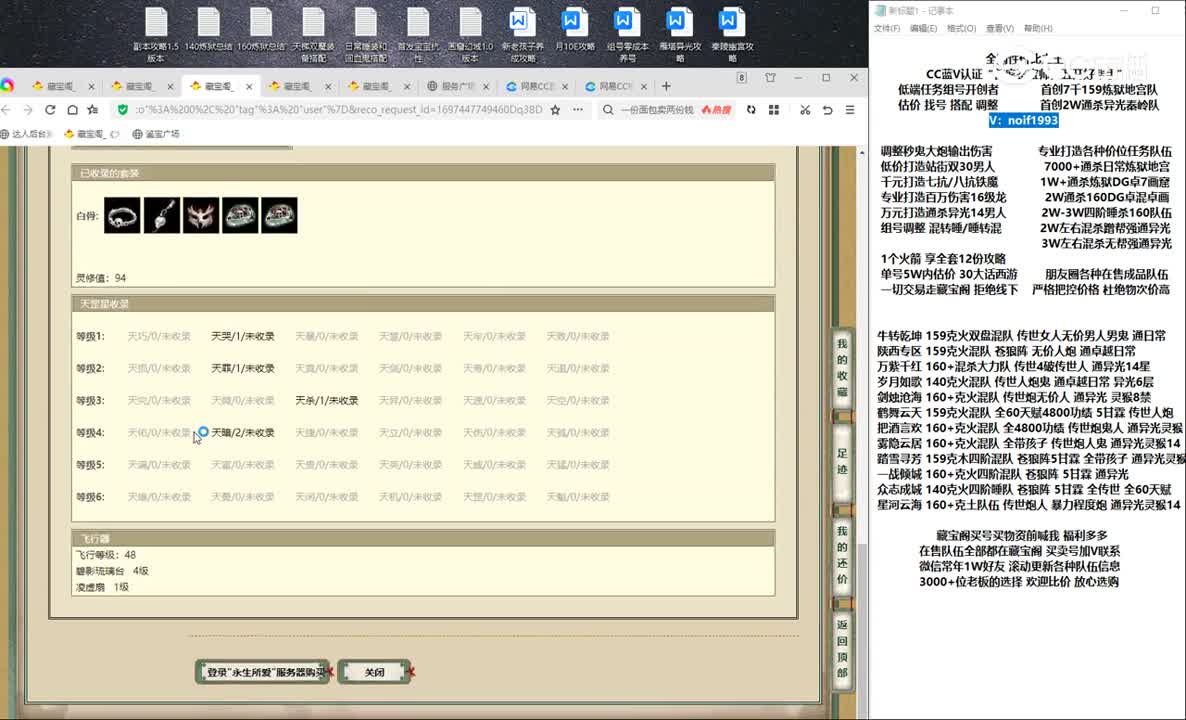Click 返回顶部 to return to top
Image resolution: width=1186 pixels, height=720 pixels.
(x=842, y=648)
